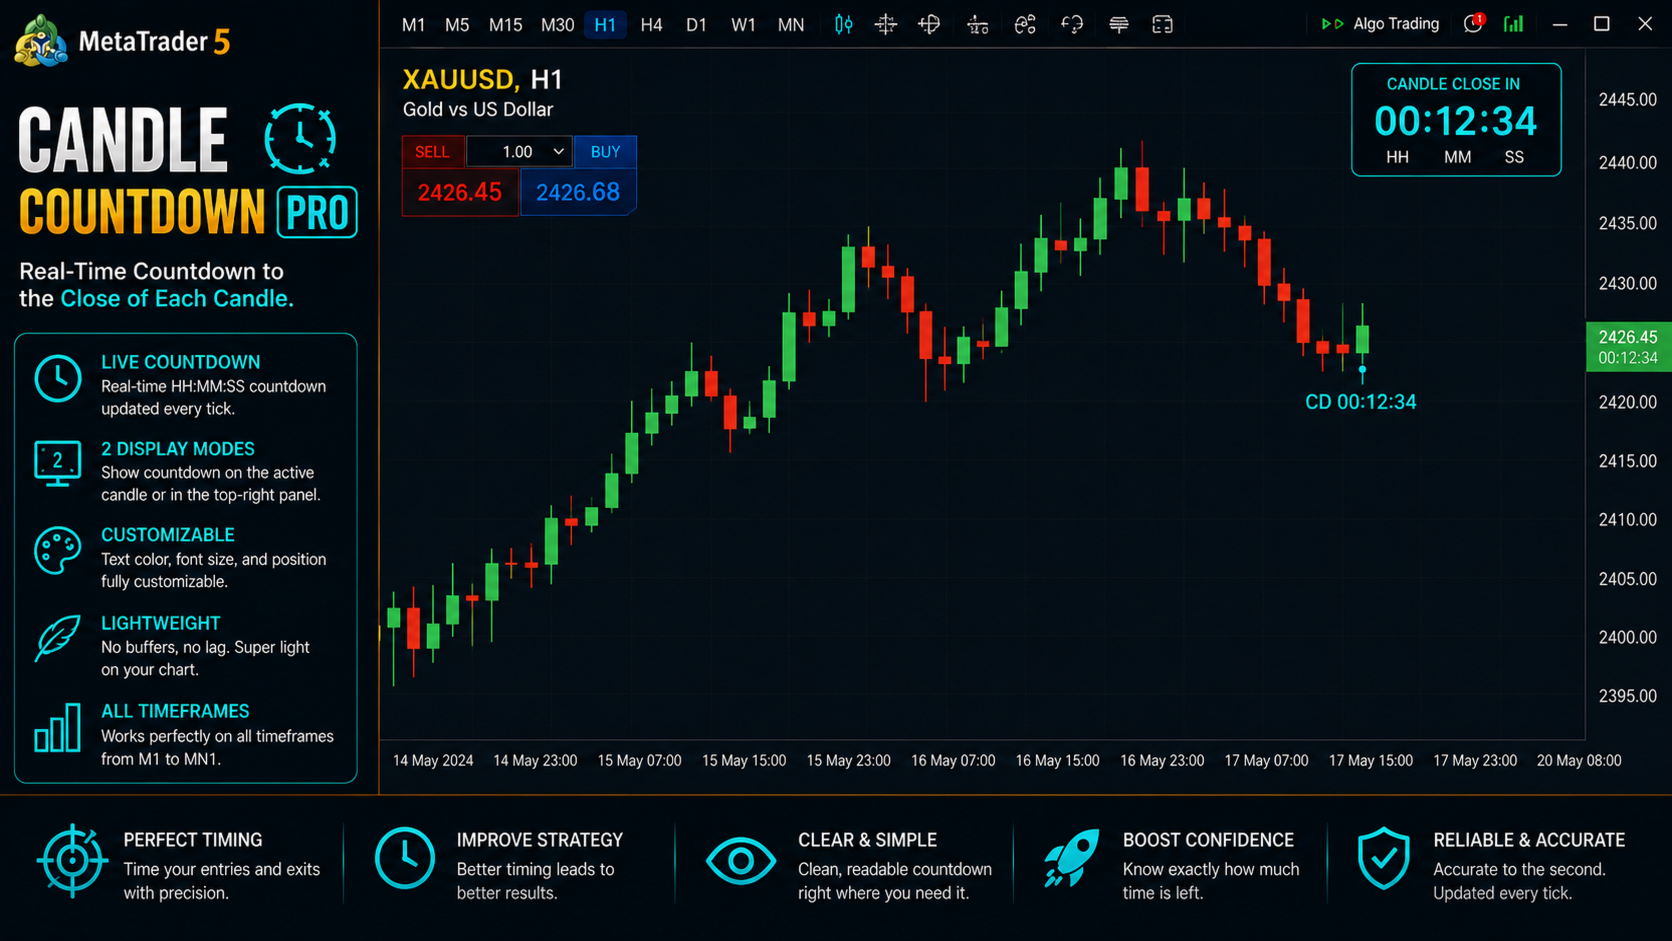Click the 20 May 08:00 time label
1672x941 pixels.
pyautogui.click(x=1579, y=761)
